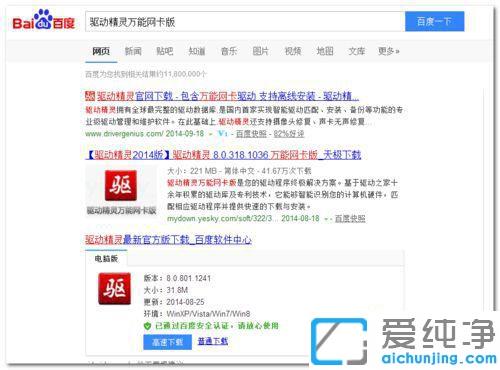This screenshot has height=370, width=500.
Task: Click the 高速下载 button
Action: click(x=167, y=342)
